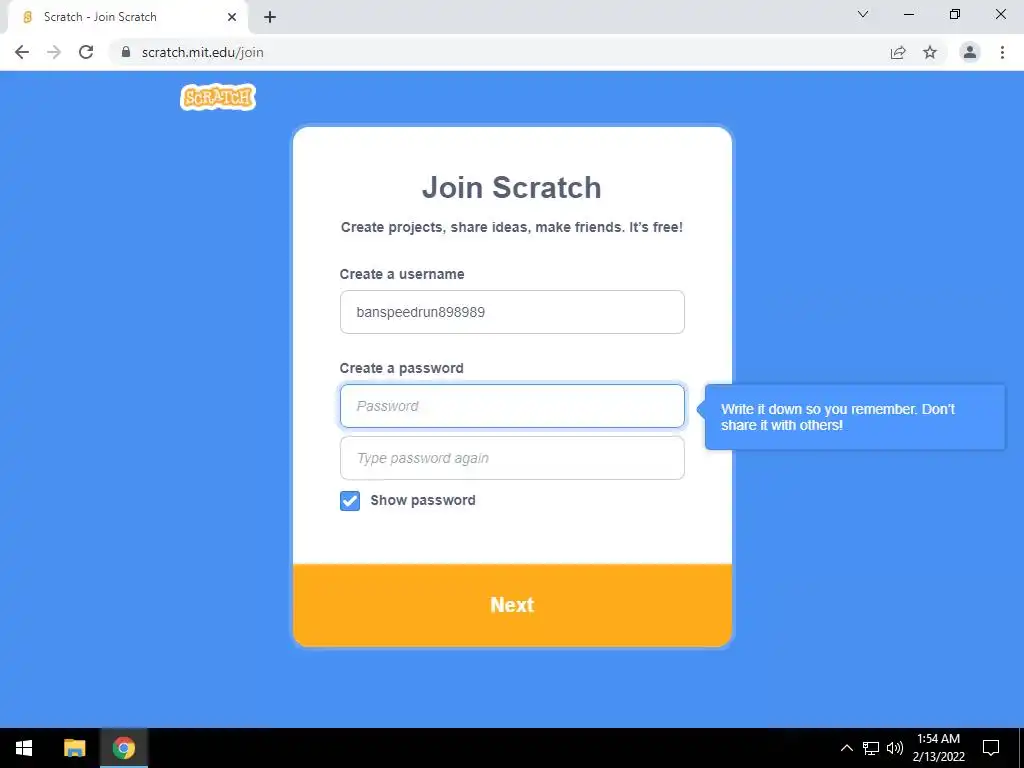
Task: Open the taskbar clock and date
Action: pos(938,748)
